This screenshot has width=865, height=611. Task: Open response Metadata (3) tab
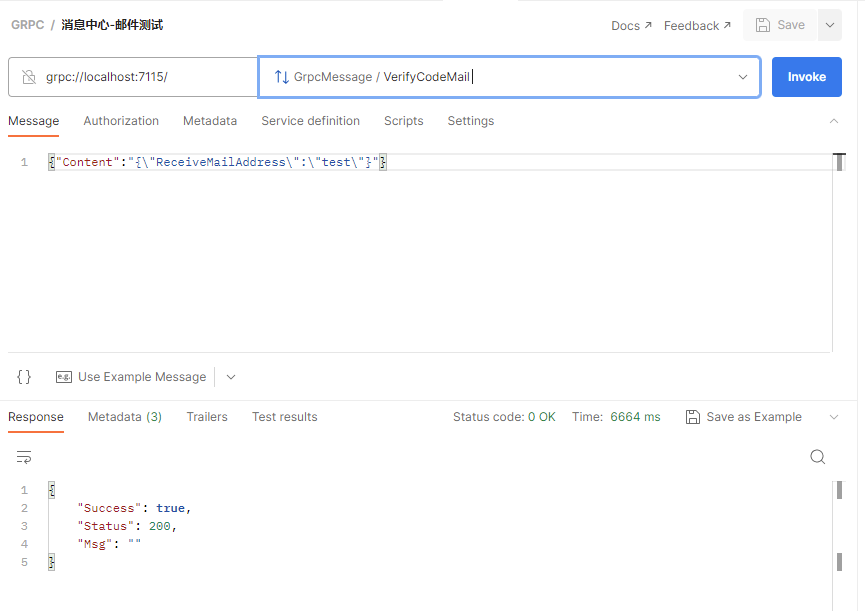125,417
